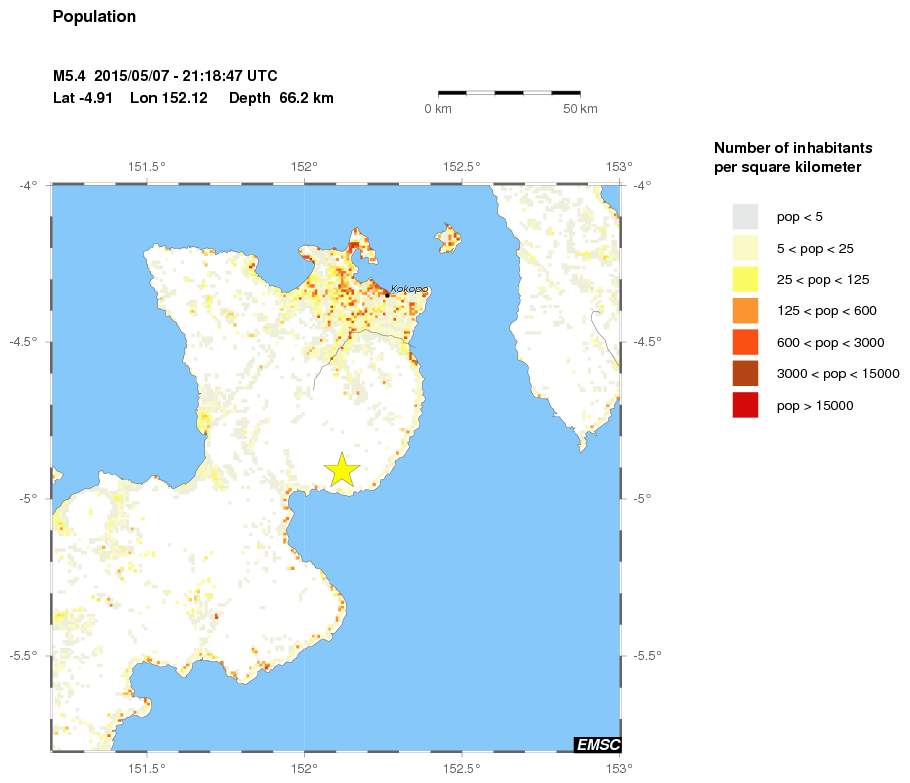Image resolution: width=910 pixels, height=783 pixels.
Task: Click the red 'pop > 15000' legend swatch
Action: click(745, 405)
